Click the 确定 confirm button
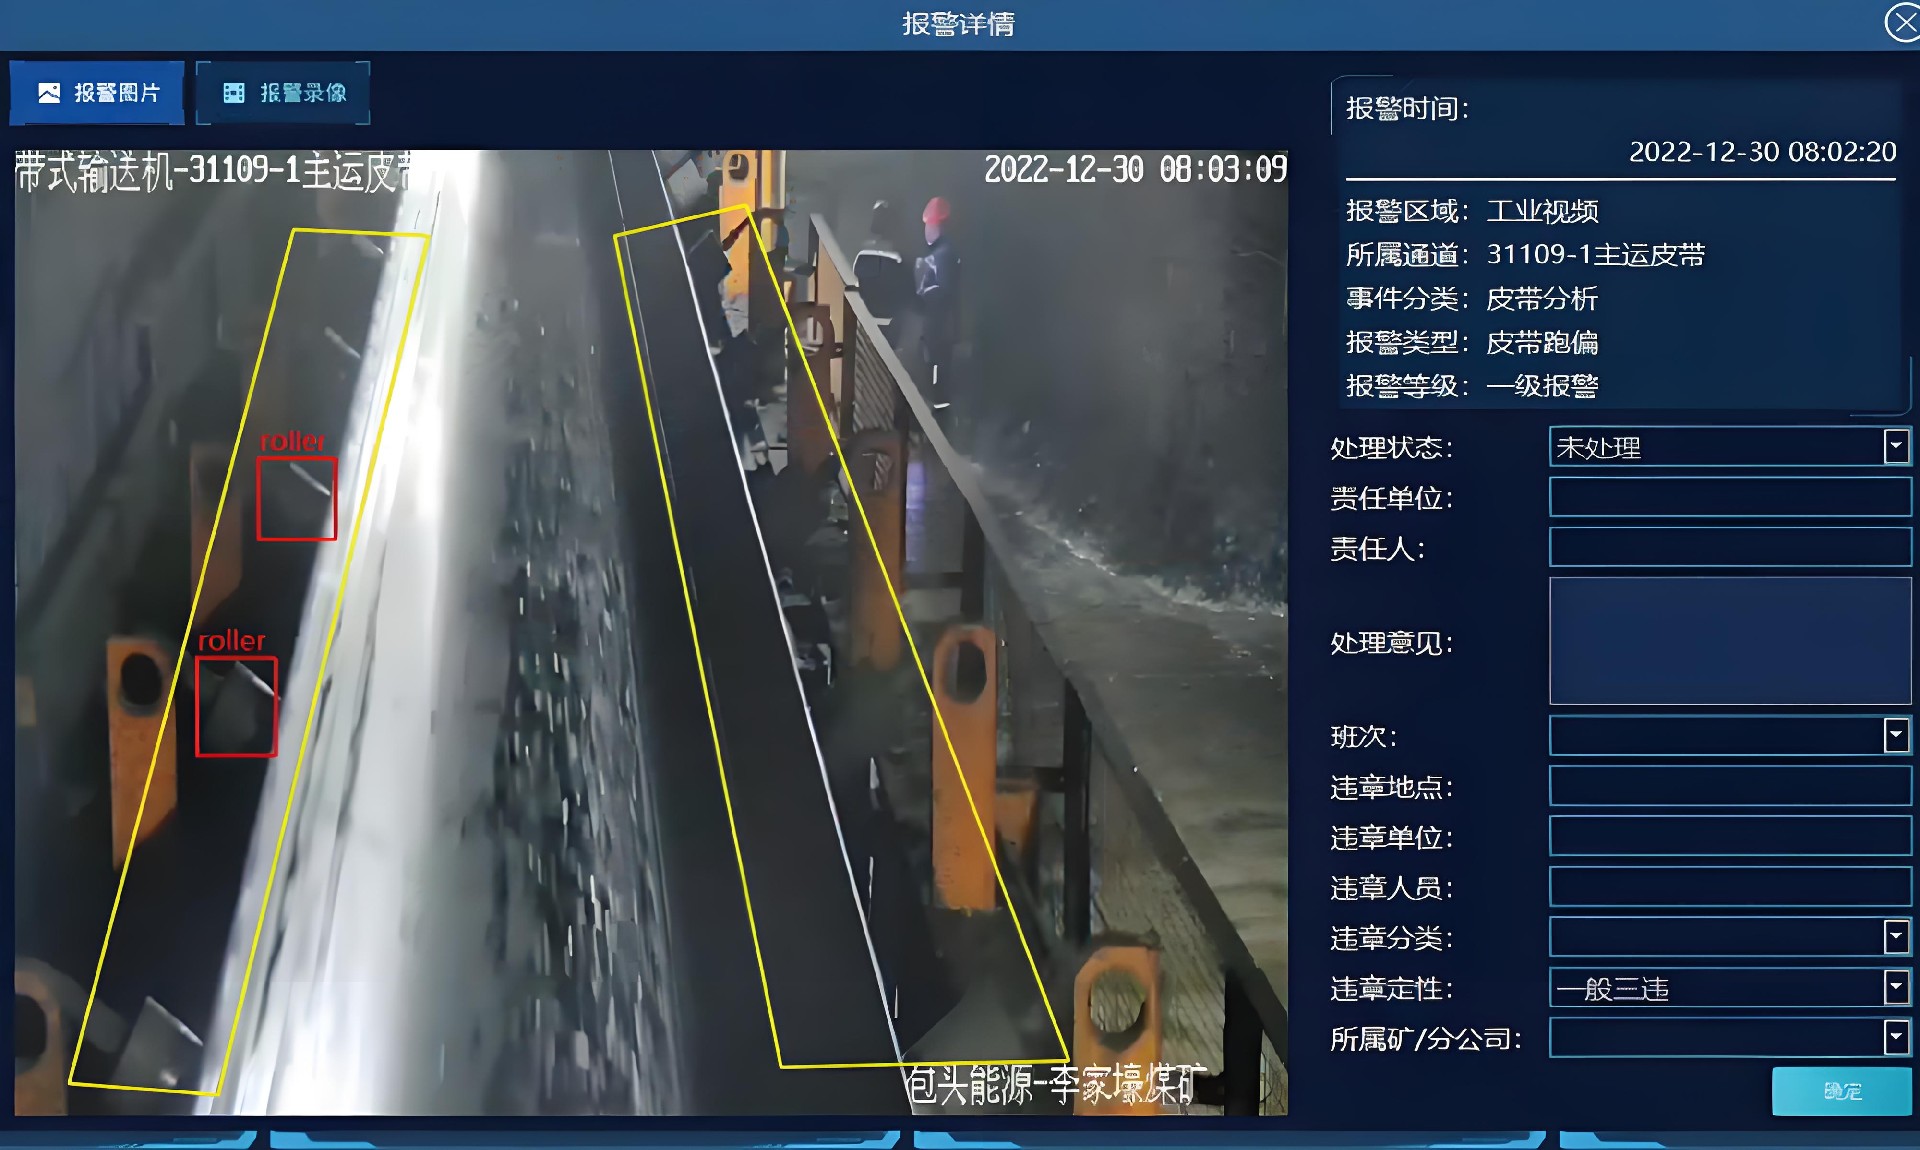 [x=1841, y=1092]
